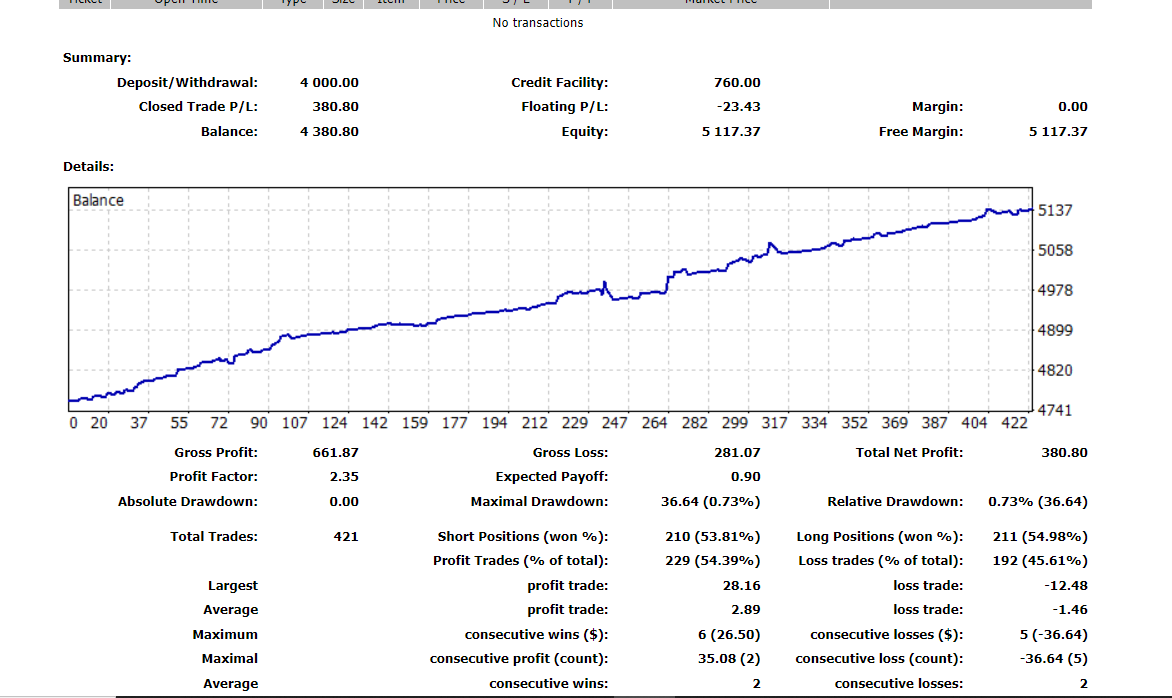Select the largest loss trade value -12.48
1172x698 pixels.
tap(1066, 585)
